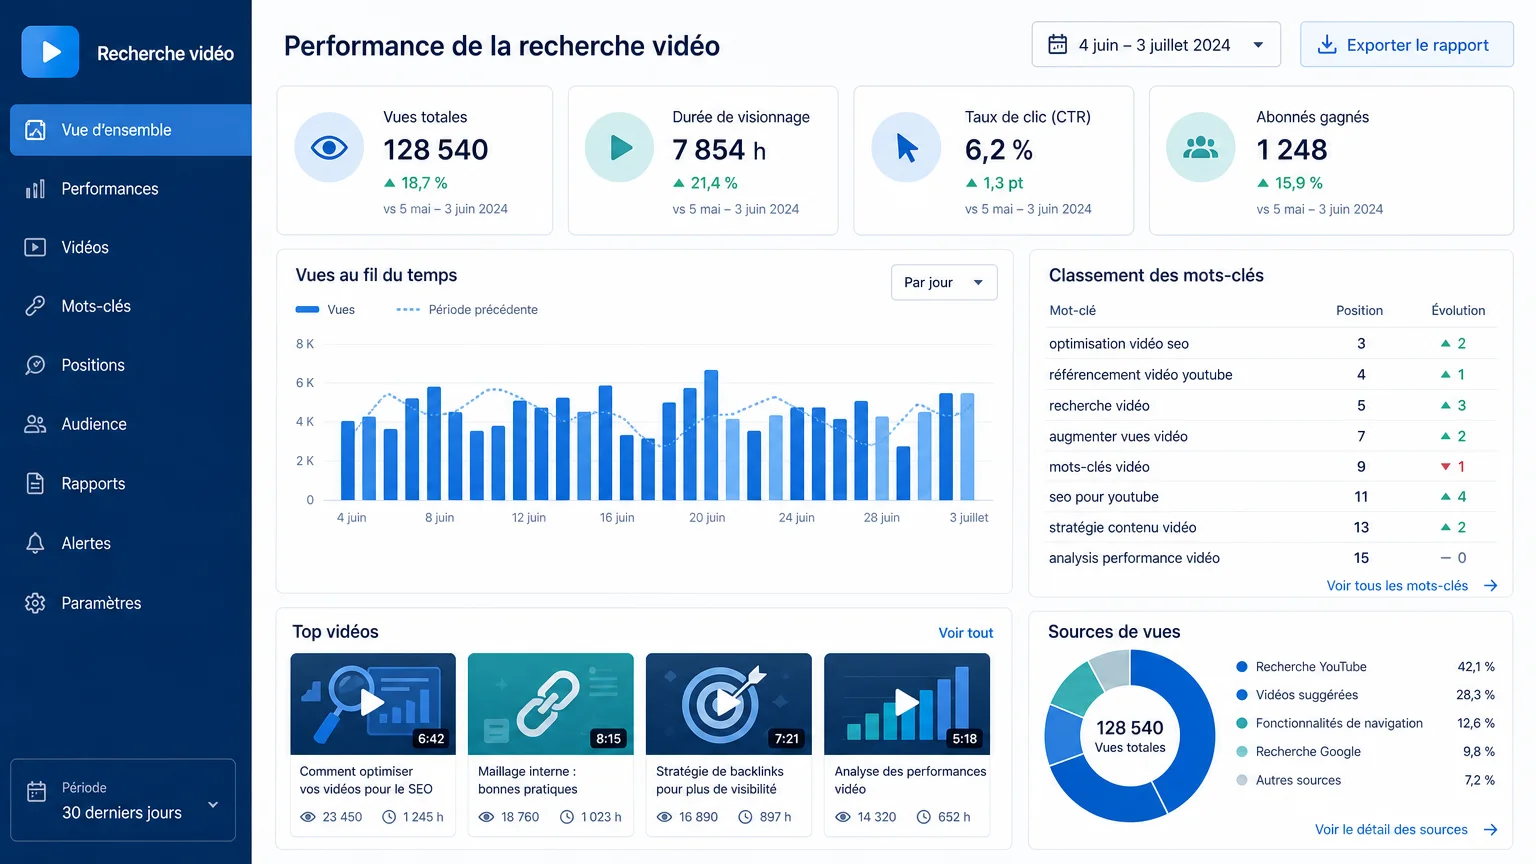Click the 'mots-clés vidéo' keyword
1536x864 pixels.
point(1099,467)
